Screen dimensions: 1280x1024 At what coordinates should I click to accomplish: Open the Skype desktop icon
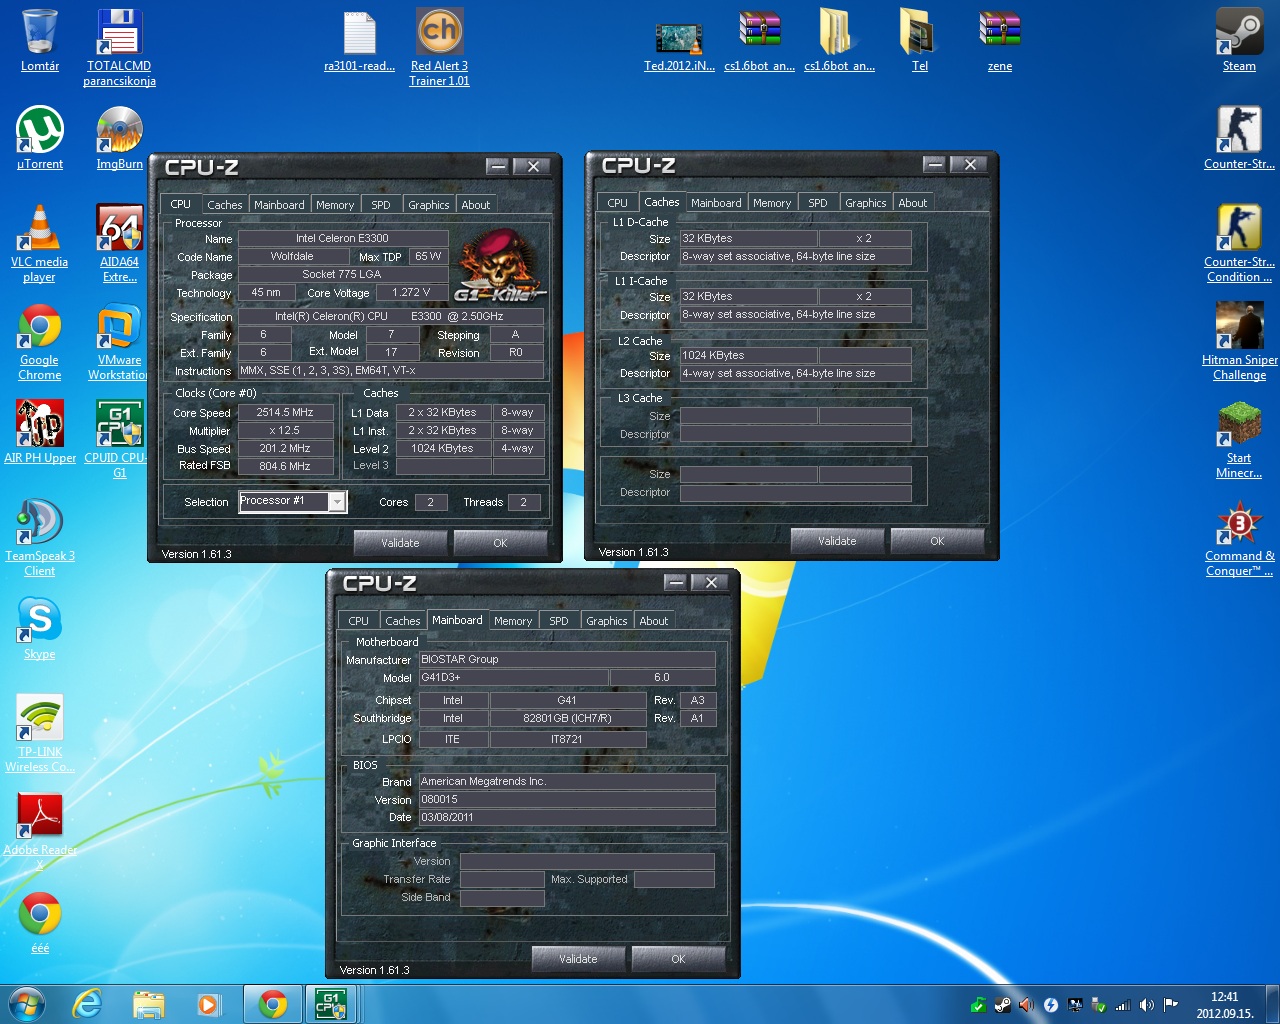(x=40, y=621)
